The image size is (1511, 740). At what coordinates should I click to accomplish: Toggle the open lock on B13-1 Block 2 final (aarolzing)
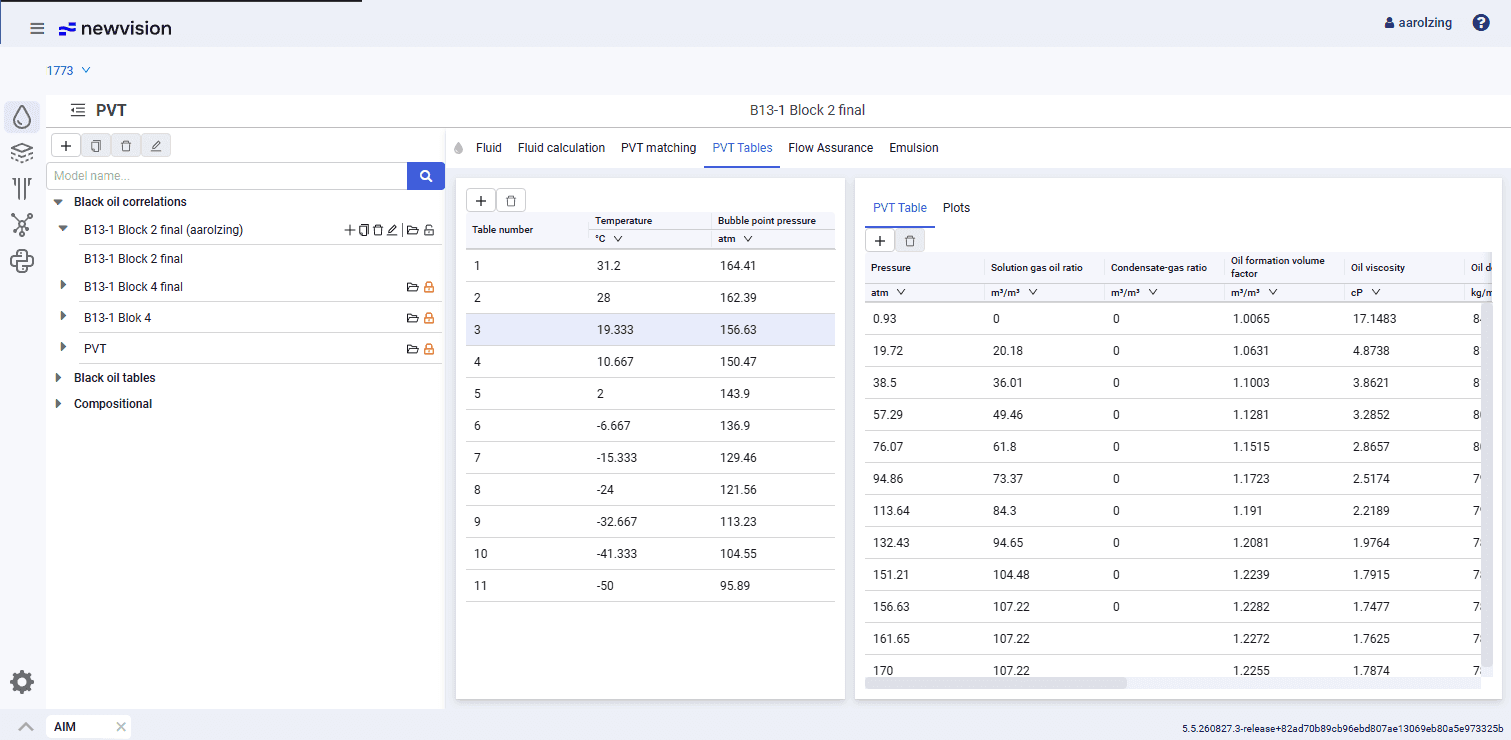[429, 230]
